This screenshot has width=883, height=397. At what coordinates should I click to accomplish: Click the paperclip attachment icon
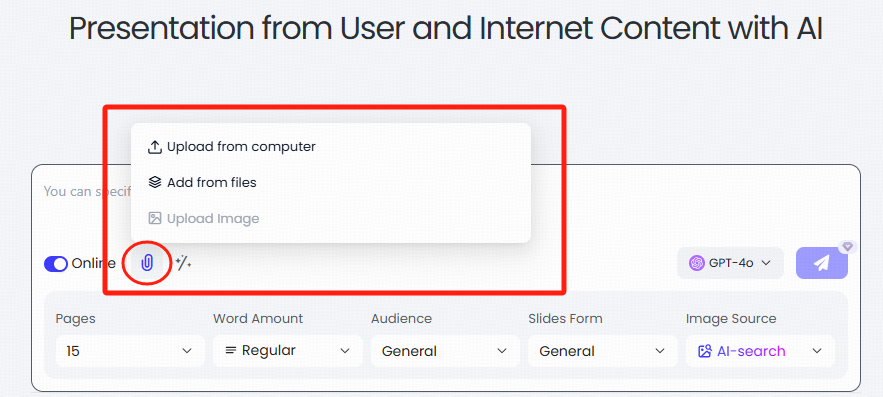coord(147,263)
